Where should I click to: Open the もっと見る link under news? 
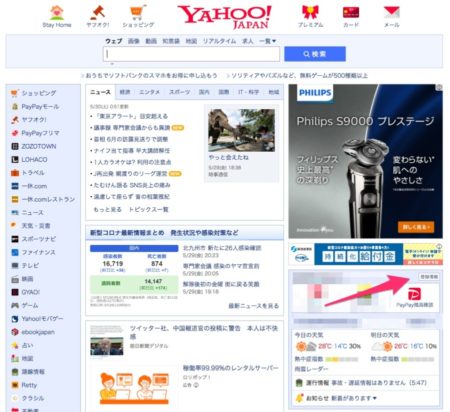pyautogui.click(x=107, y=209)
